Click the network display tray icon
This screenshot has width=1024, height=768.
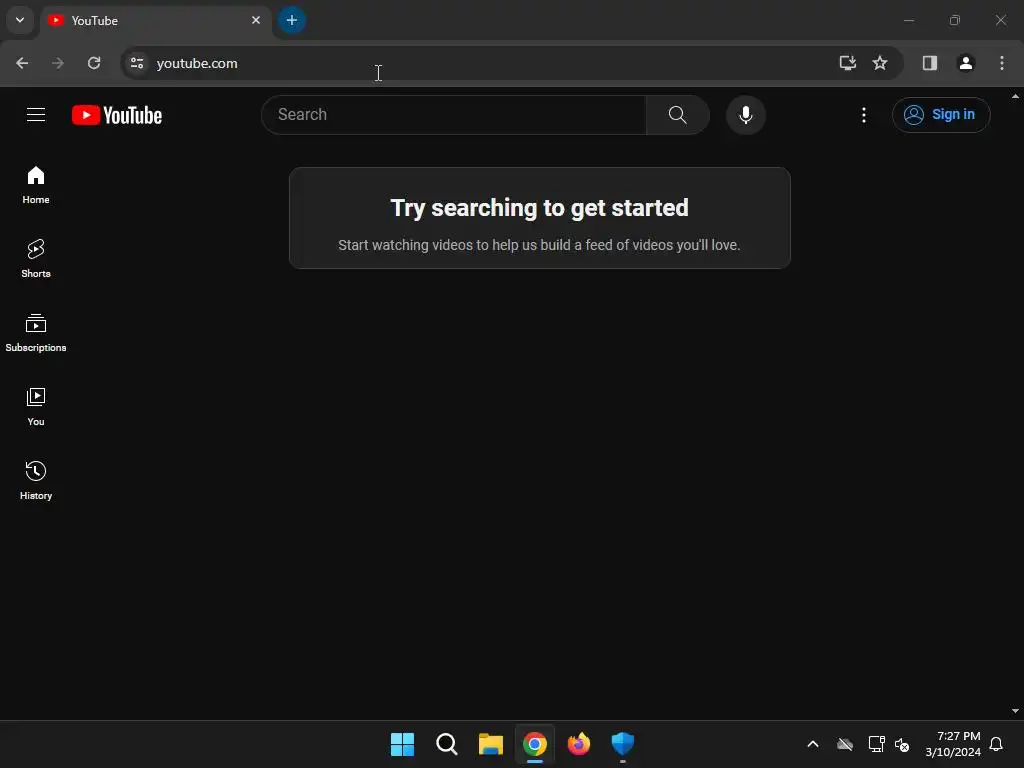[x=876, y=744]
